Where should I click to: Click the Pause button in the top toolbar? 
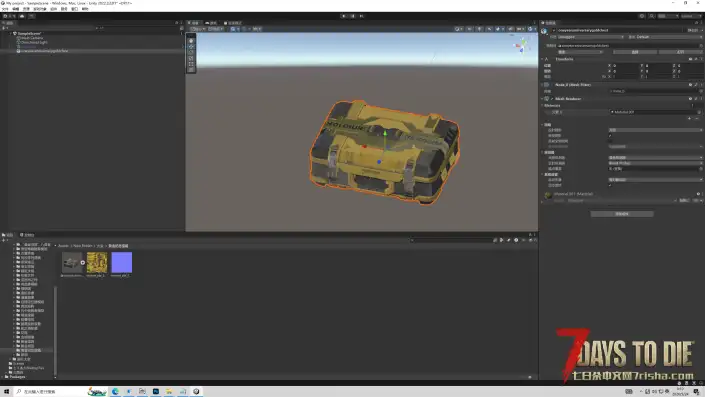click(x=352, y=16)
